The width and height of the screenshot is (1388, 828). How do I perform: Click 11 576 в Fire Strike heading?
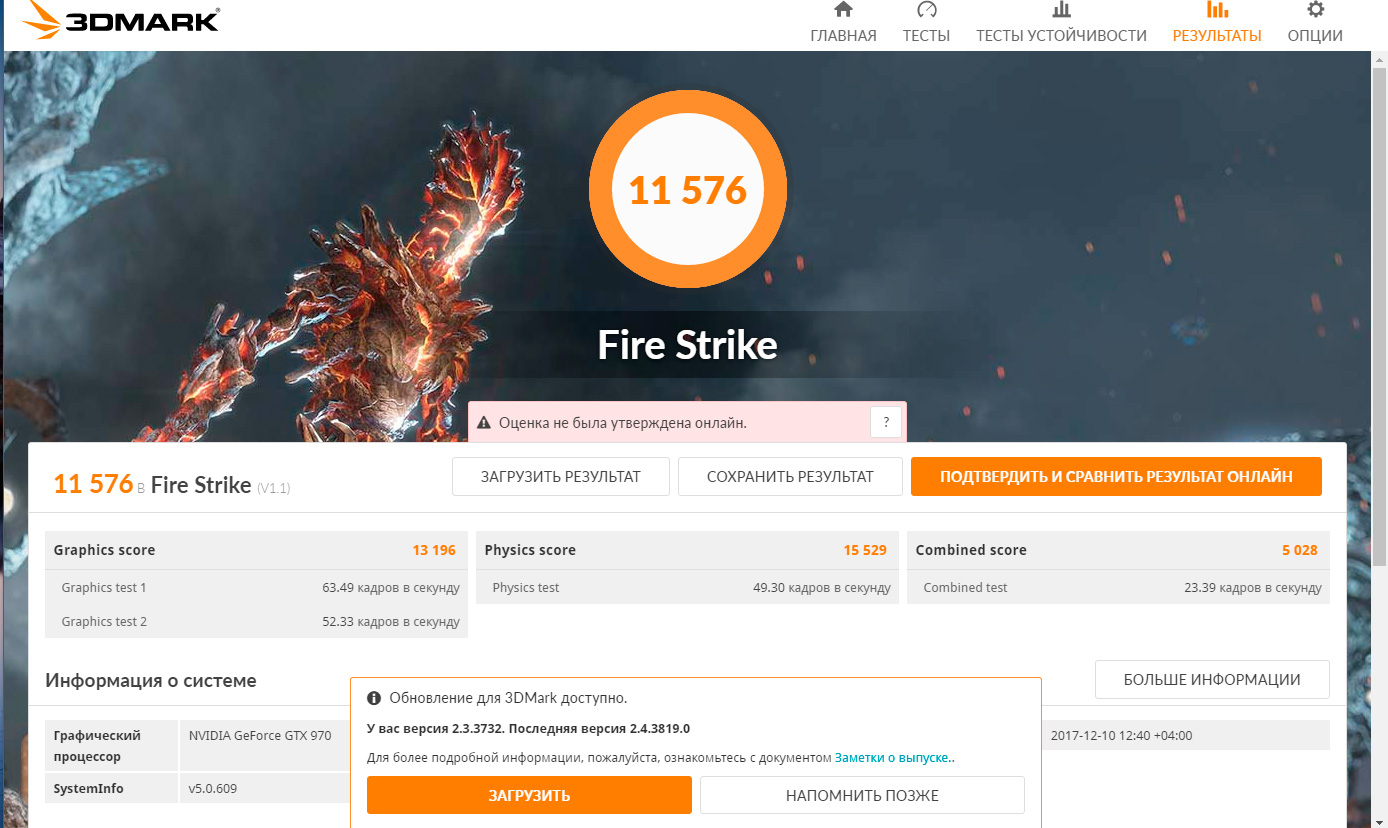(x=172, y=485)
